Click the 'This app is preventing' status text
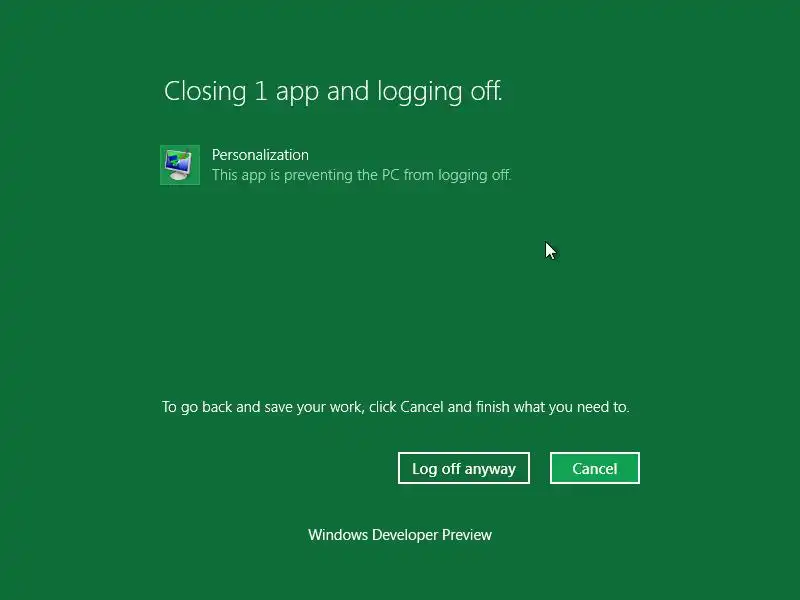 [x=361, y=175]
